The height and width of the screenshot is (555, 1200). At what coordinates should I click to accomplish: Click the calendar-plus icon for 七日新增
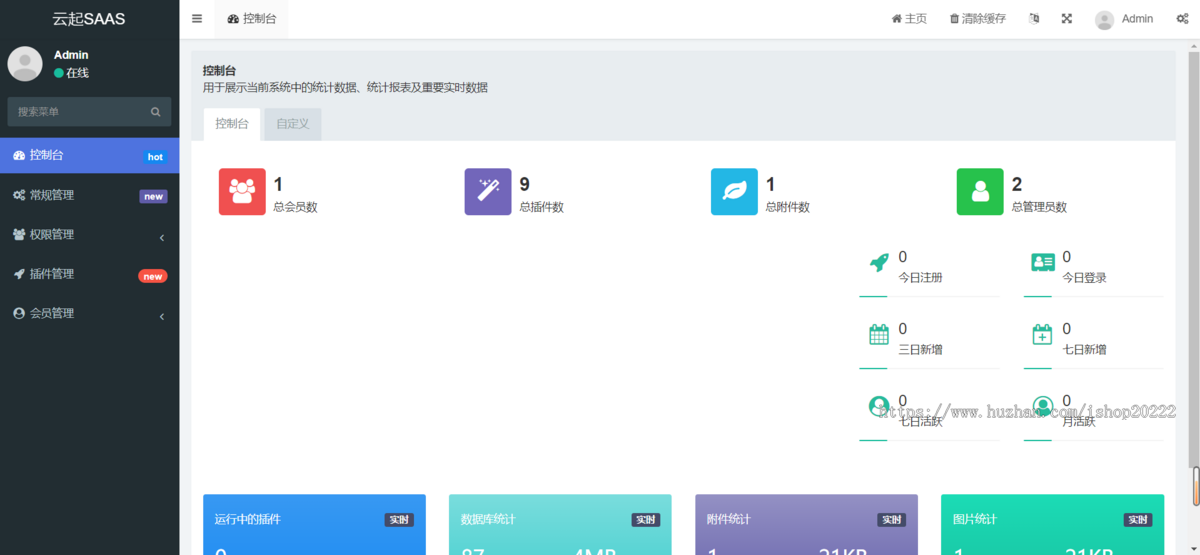pyautogui.click(x=1043, y=334)
